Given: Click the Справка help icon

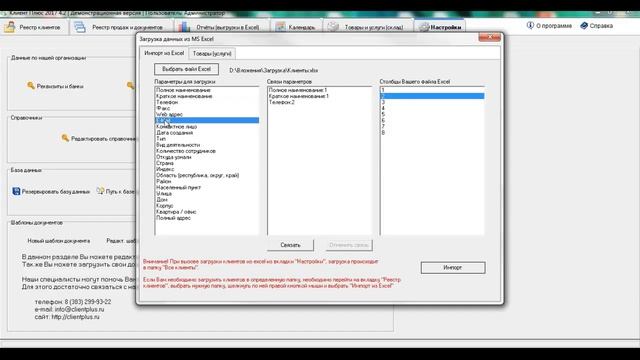Looking at the screenshot, I should [584, 25].
